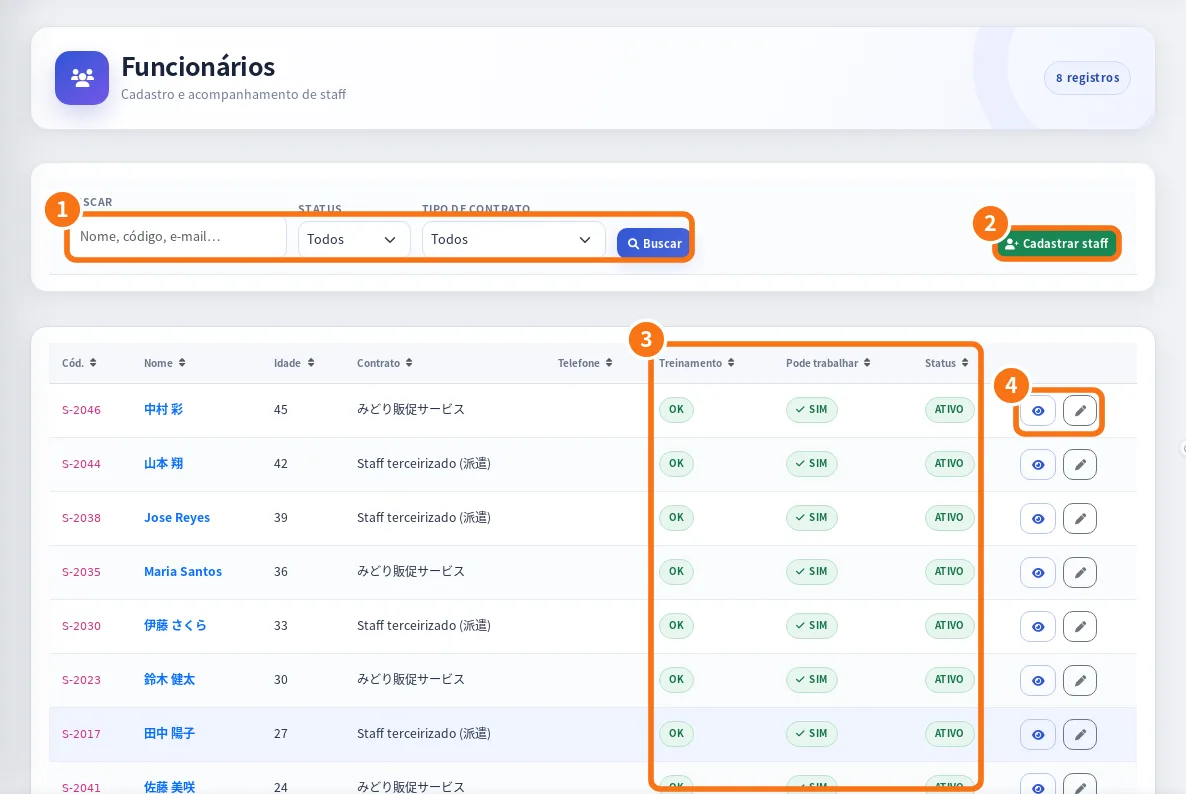1186x794 pixels.
Task: Click the SIM badge for S-2023
Action: point(812,679)
